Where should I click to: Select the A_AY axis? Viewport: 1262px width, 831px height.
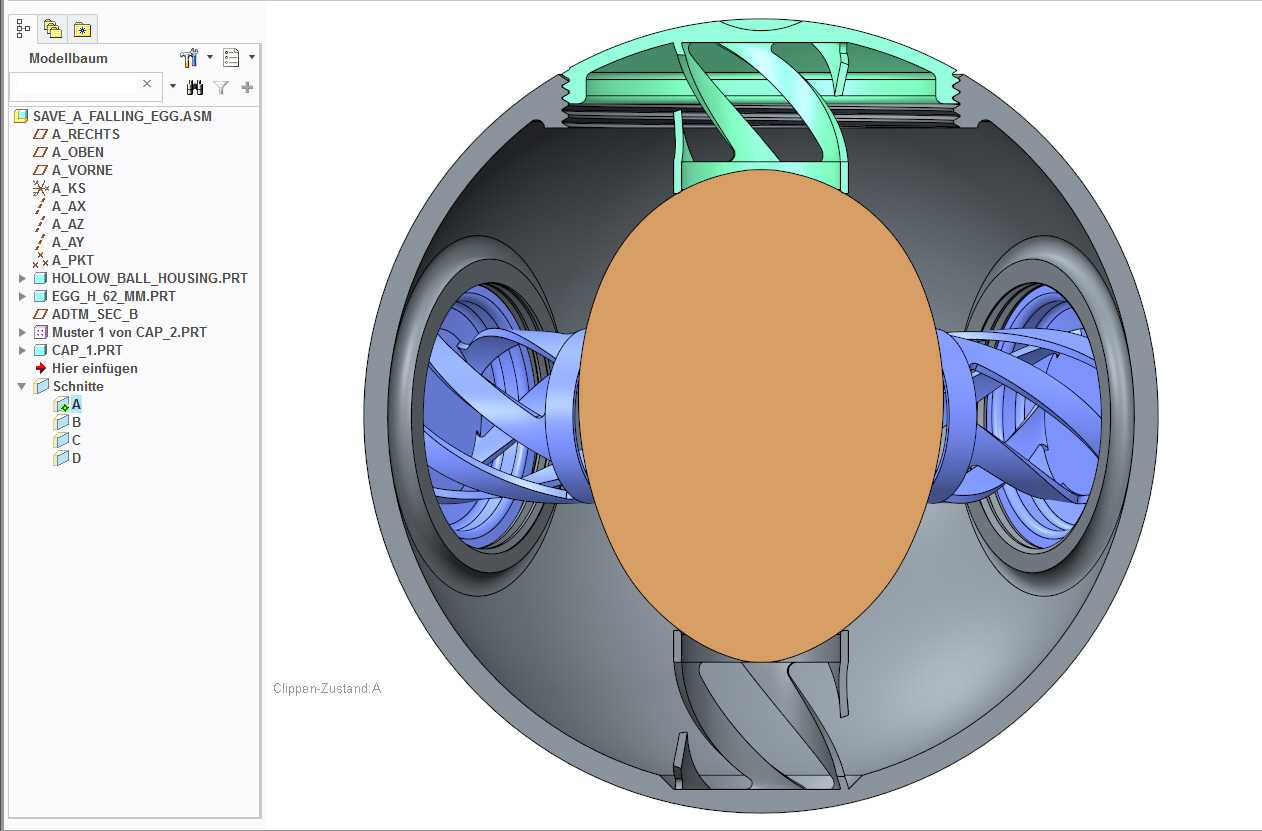[69, 242]
